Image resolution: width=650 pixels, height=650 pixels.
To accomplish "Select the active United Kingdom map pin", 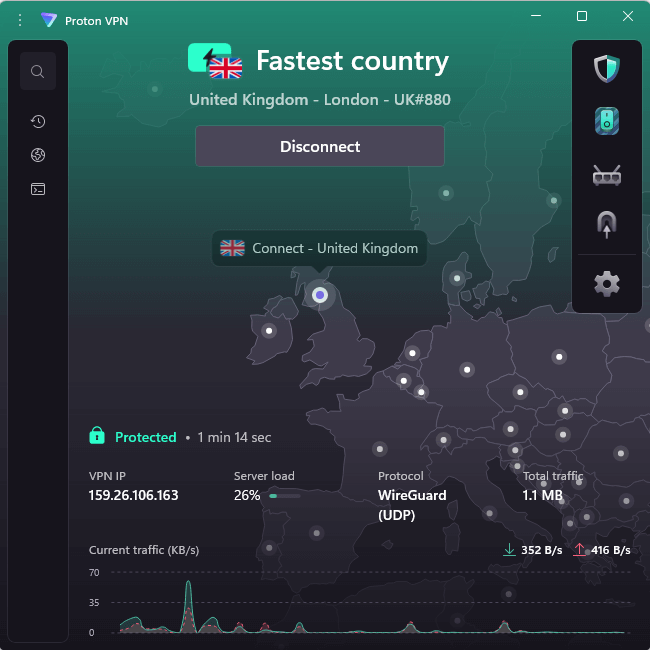I will pyautogui.click(x=320, y=295).
